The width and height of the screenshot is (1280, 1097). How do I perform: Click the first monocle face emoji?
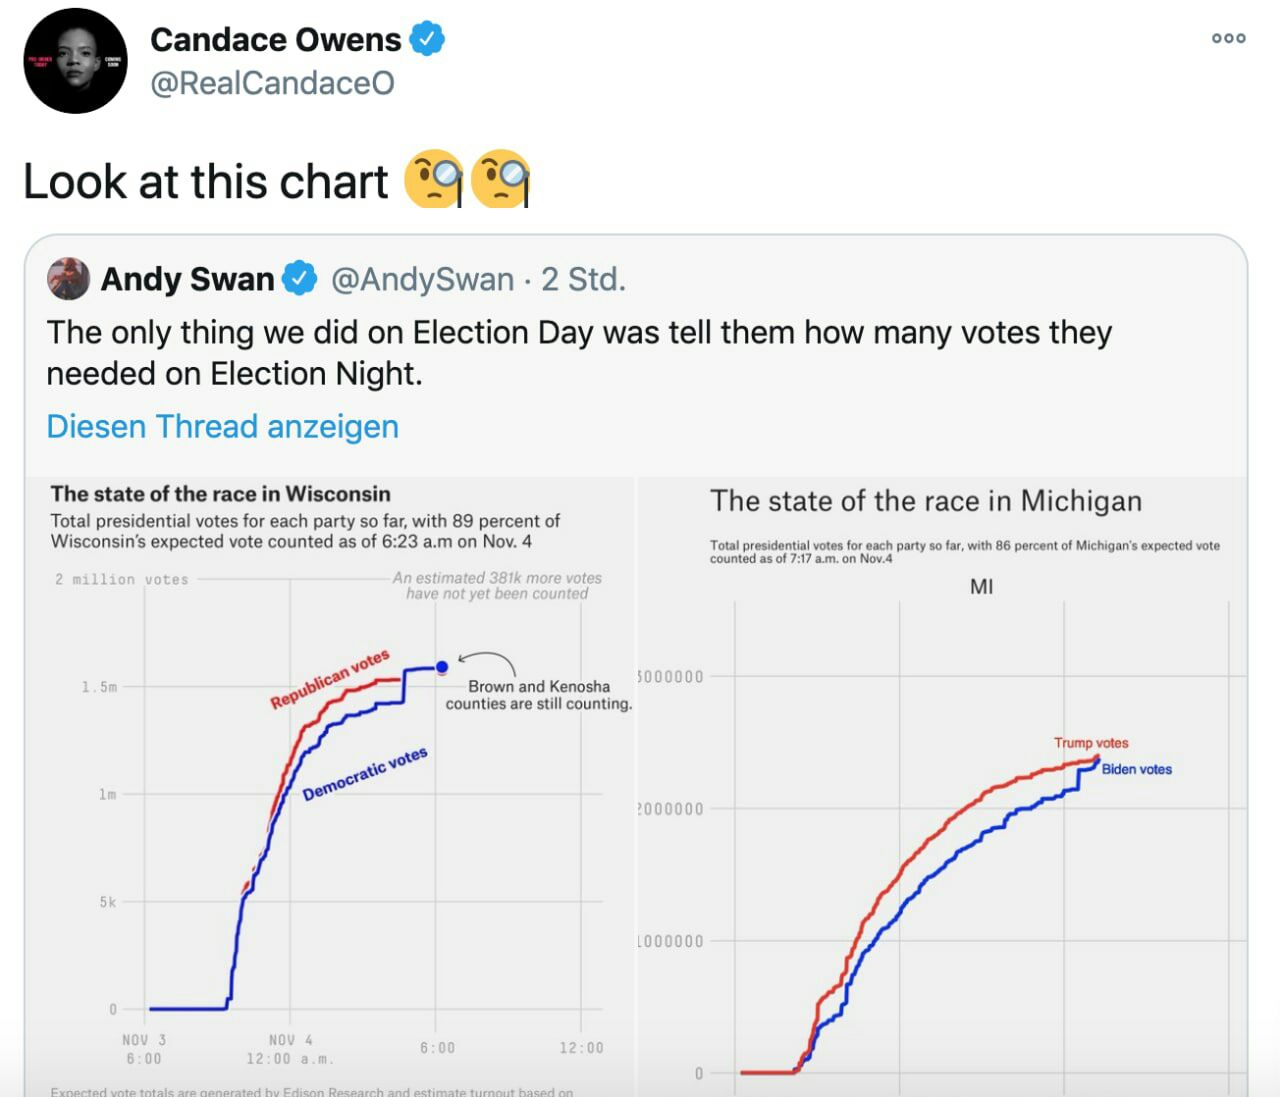(x=434, y=179)
